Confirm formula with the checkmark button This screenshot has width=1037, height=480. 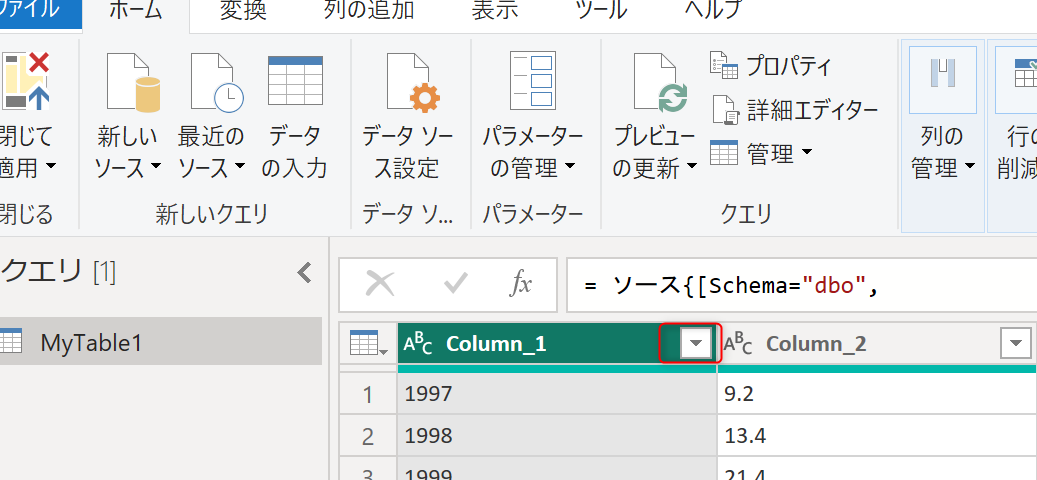tap(455, 284)
